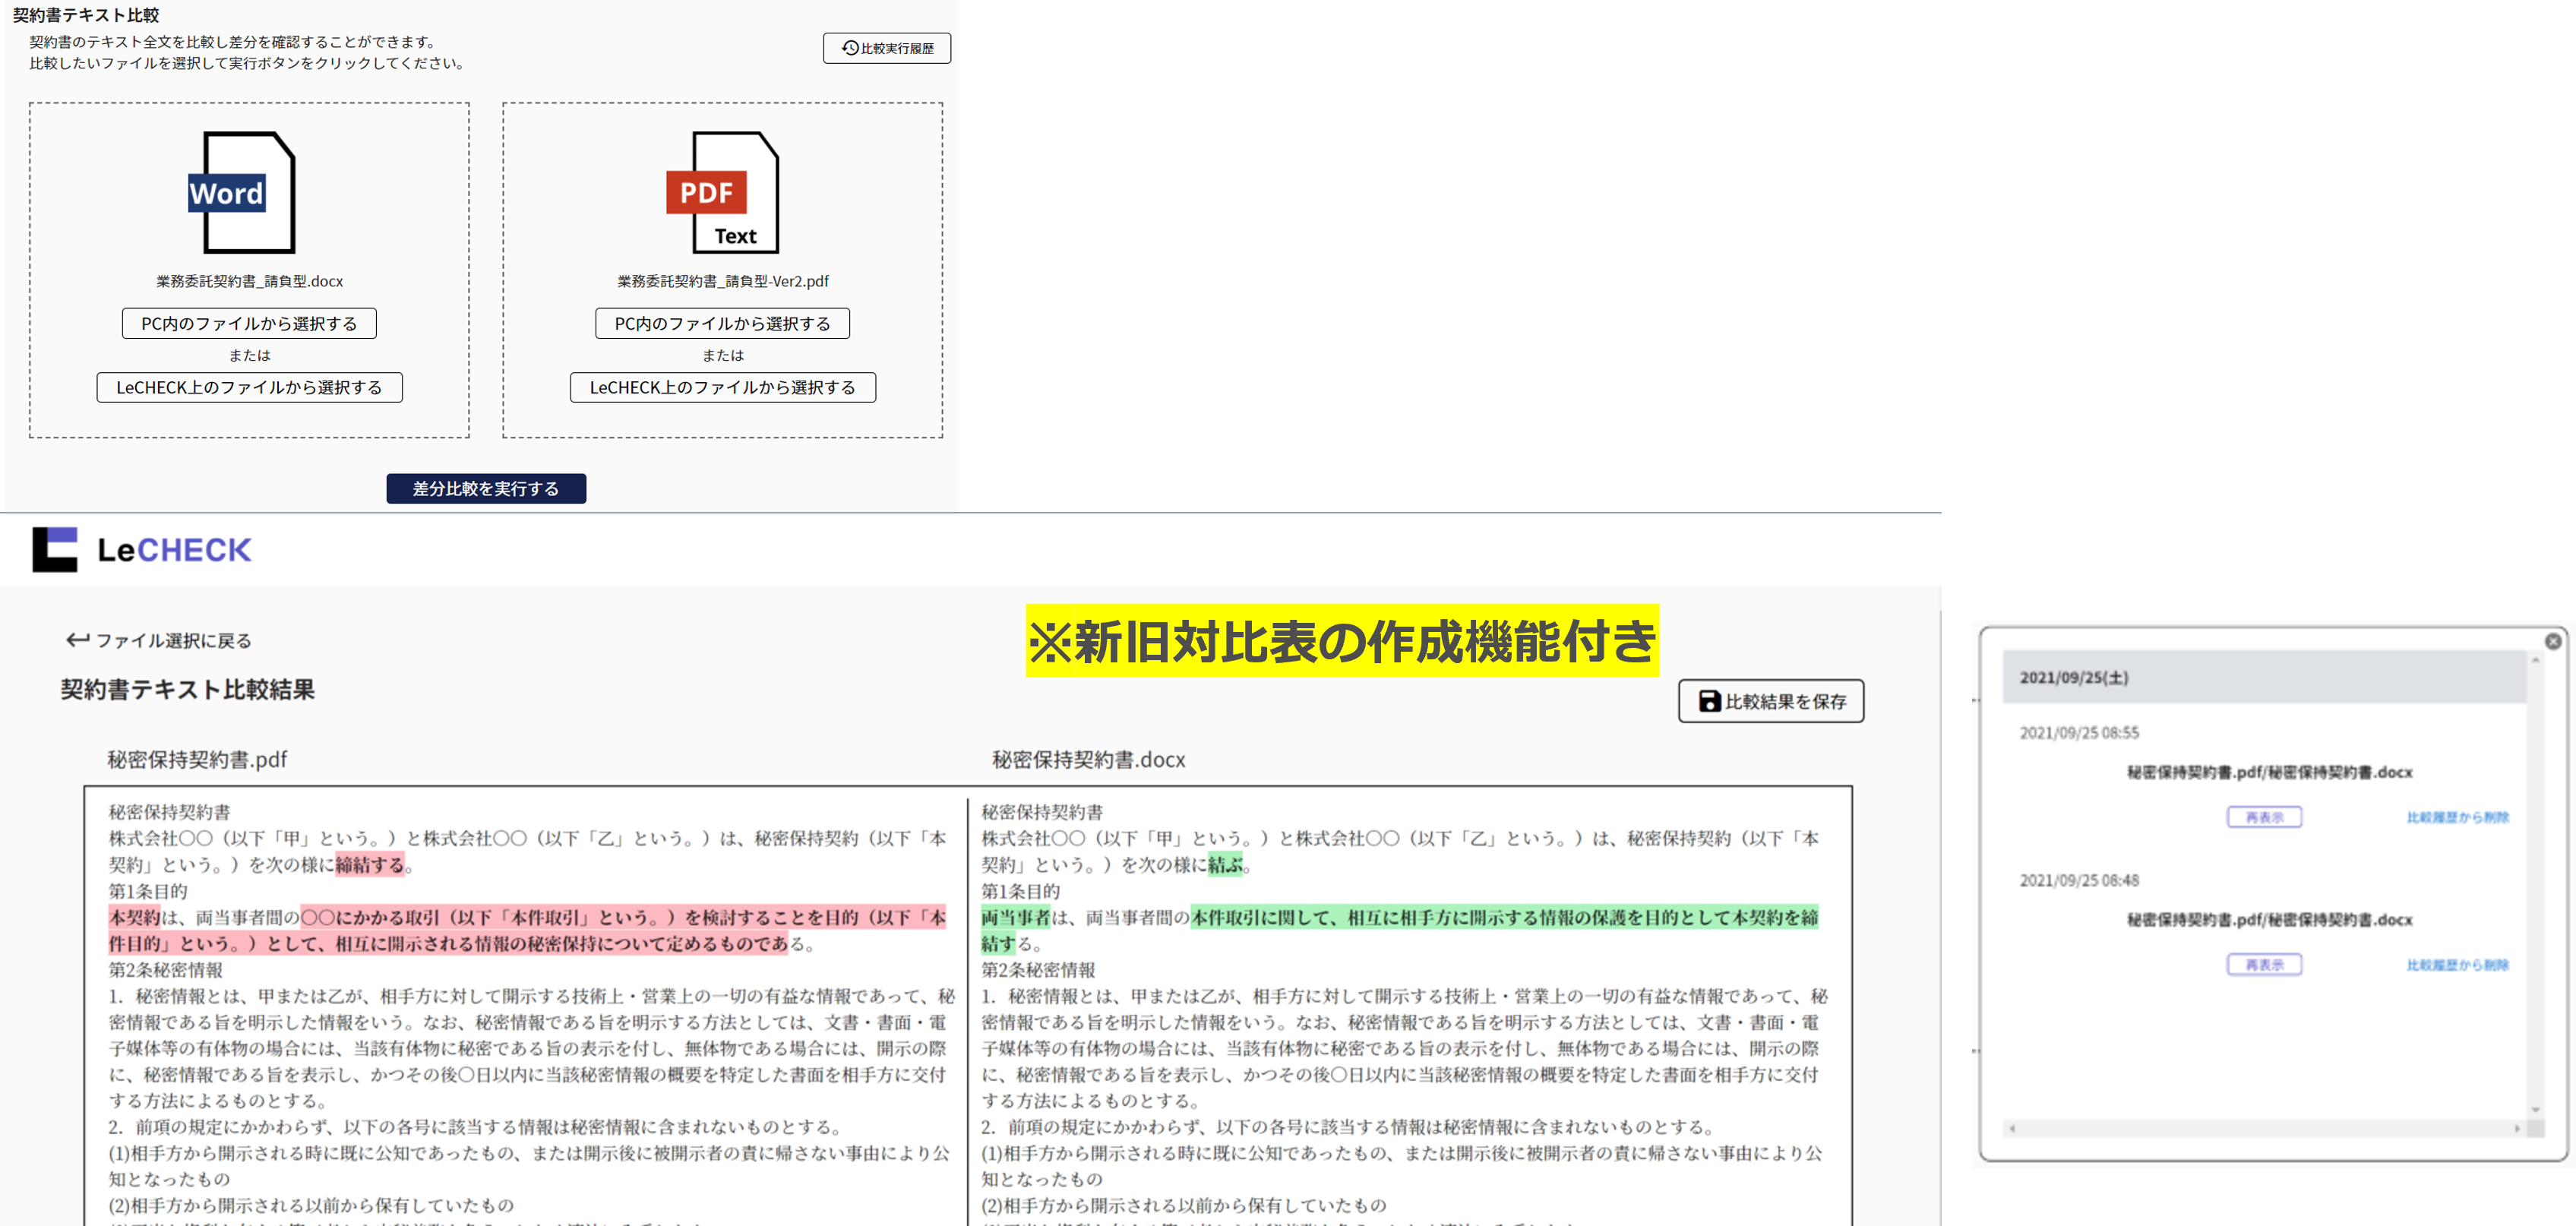Click the 秘密保持契約書.pdf column heading
This screenshot has width=2576, height=1226.
197,759
